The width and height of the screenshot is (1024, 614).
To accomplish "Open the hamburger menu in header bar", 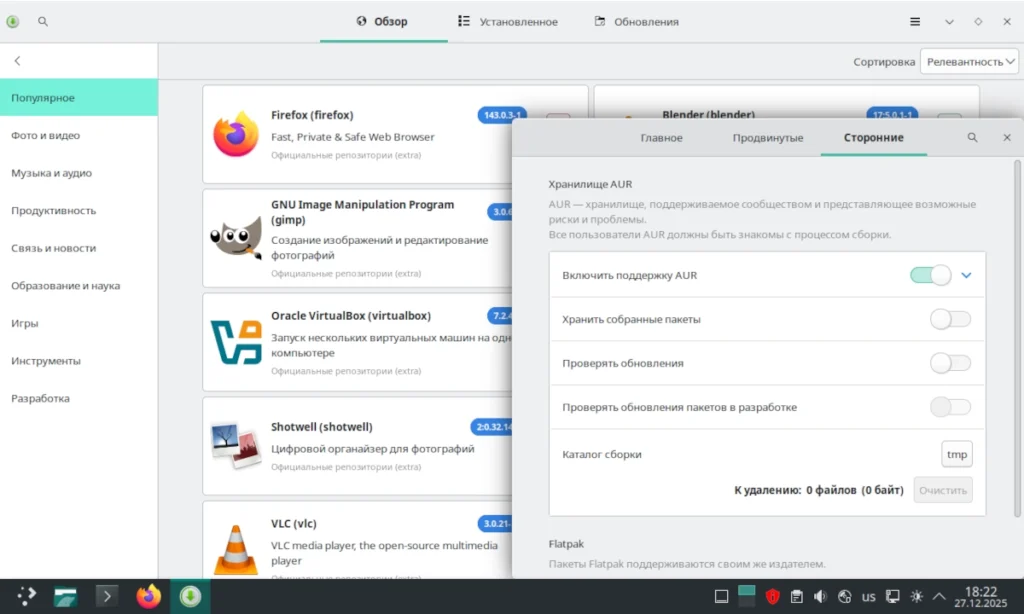I will pyautogui.click(x=915, y=22).
